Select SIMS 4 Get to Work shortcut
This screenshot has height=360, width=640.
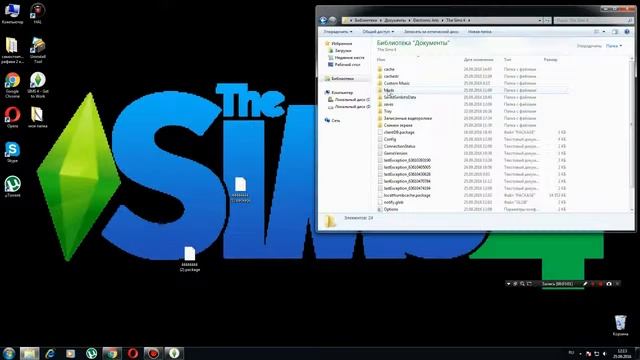pyautogui.click(x=38, y=85)
